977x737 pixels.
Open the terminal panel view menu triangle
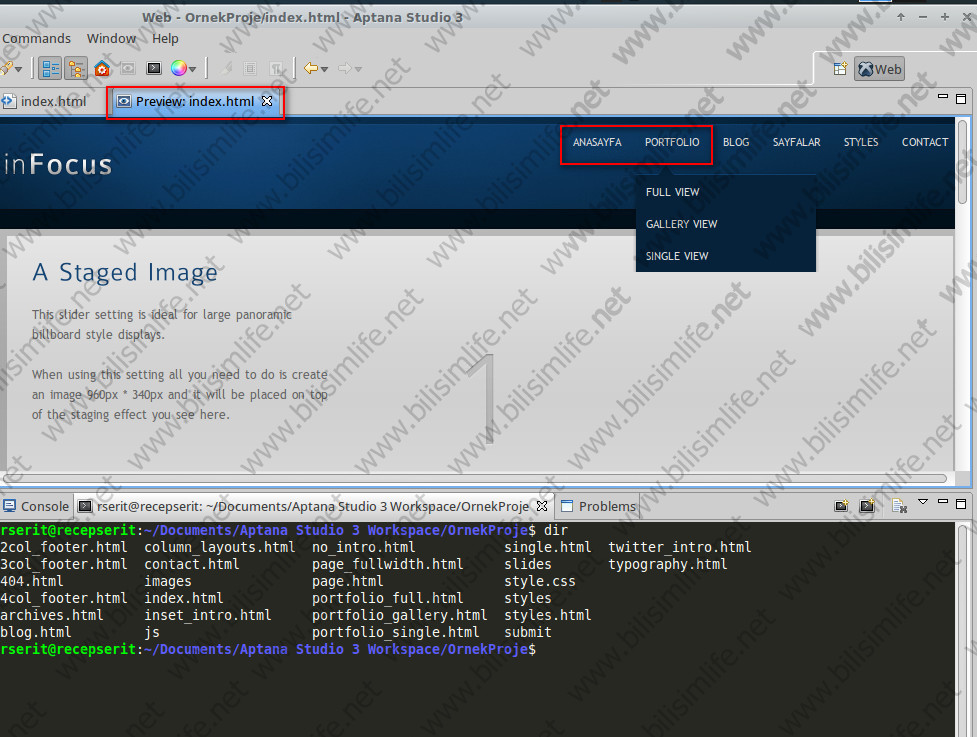(923, 502)
